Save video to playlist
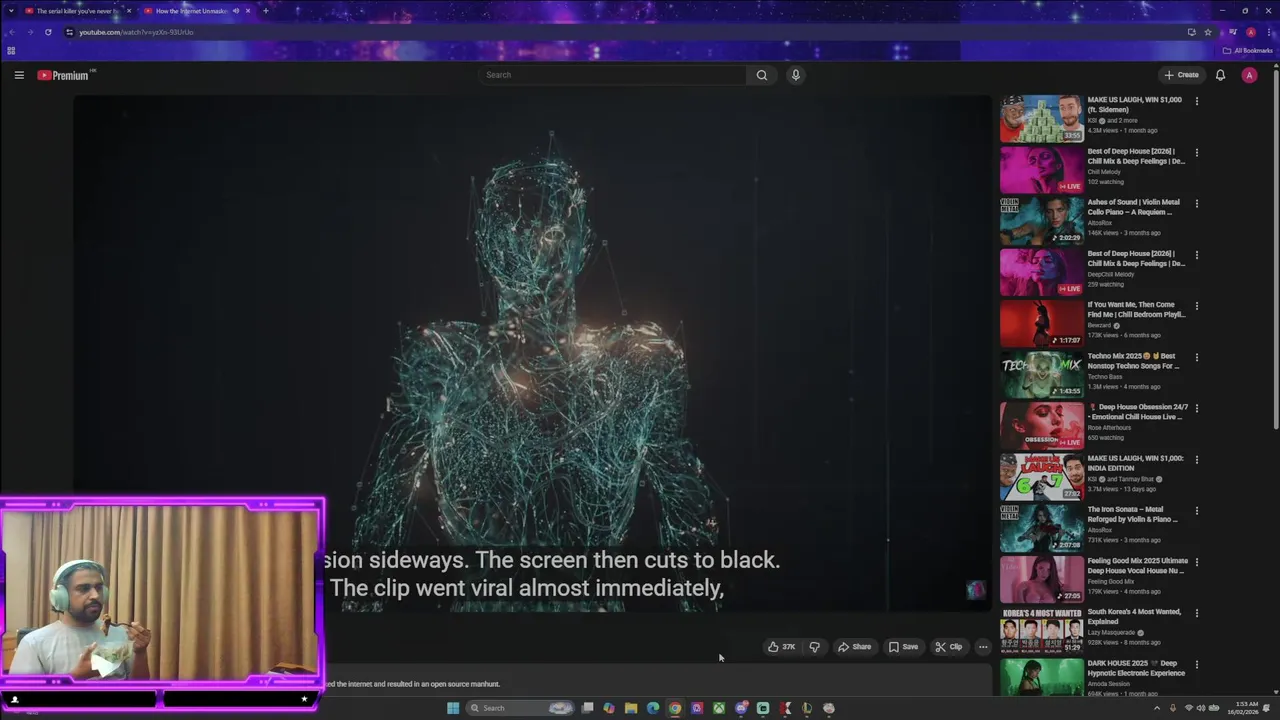This screenshot has width=1280, height=720. pos(903,647)
